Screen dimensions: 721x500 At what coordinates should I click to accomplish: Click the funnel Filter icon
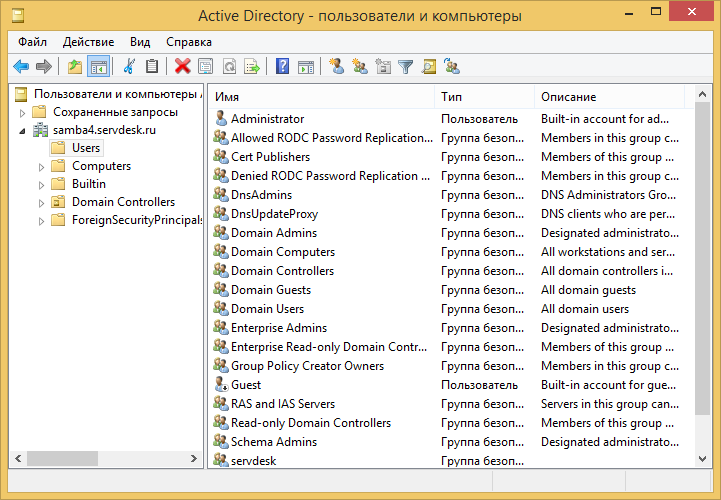(x=406, y=67)
